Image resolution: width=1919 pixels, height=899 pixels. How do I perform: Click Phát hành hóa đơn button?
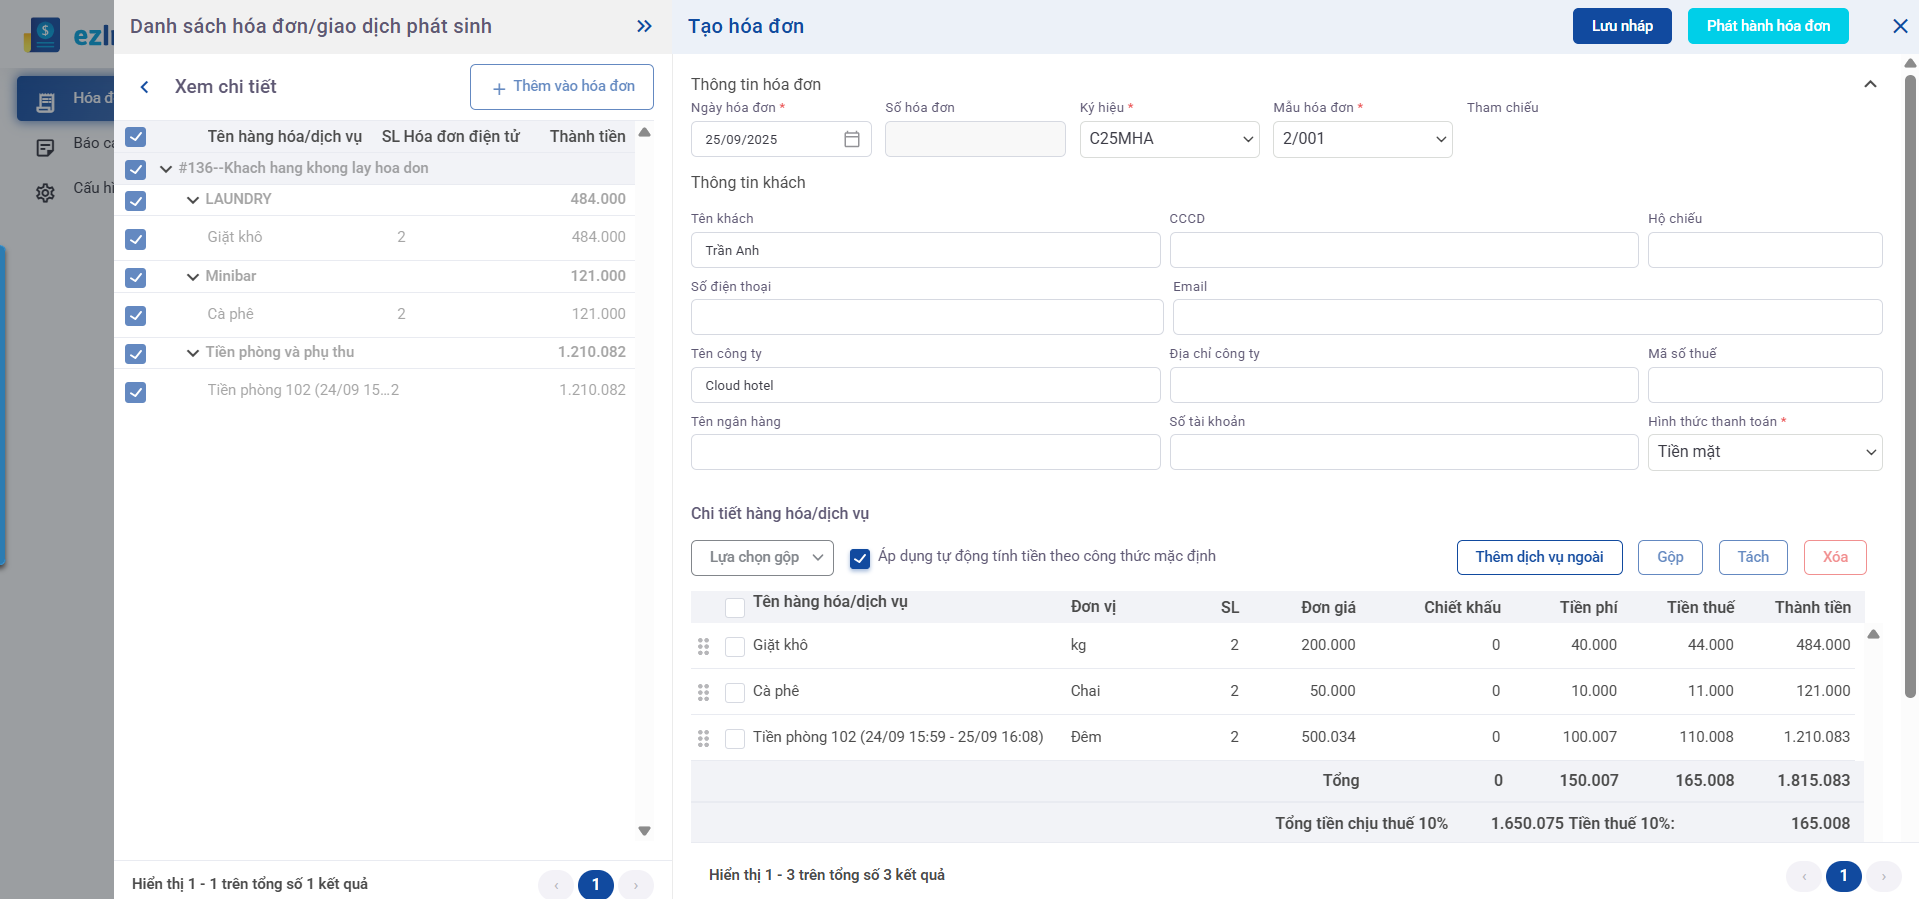click(1767, 26)
